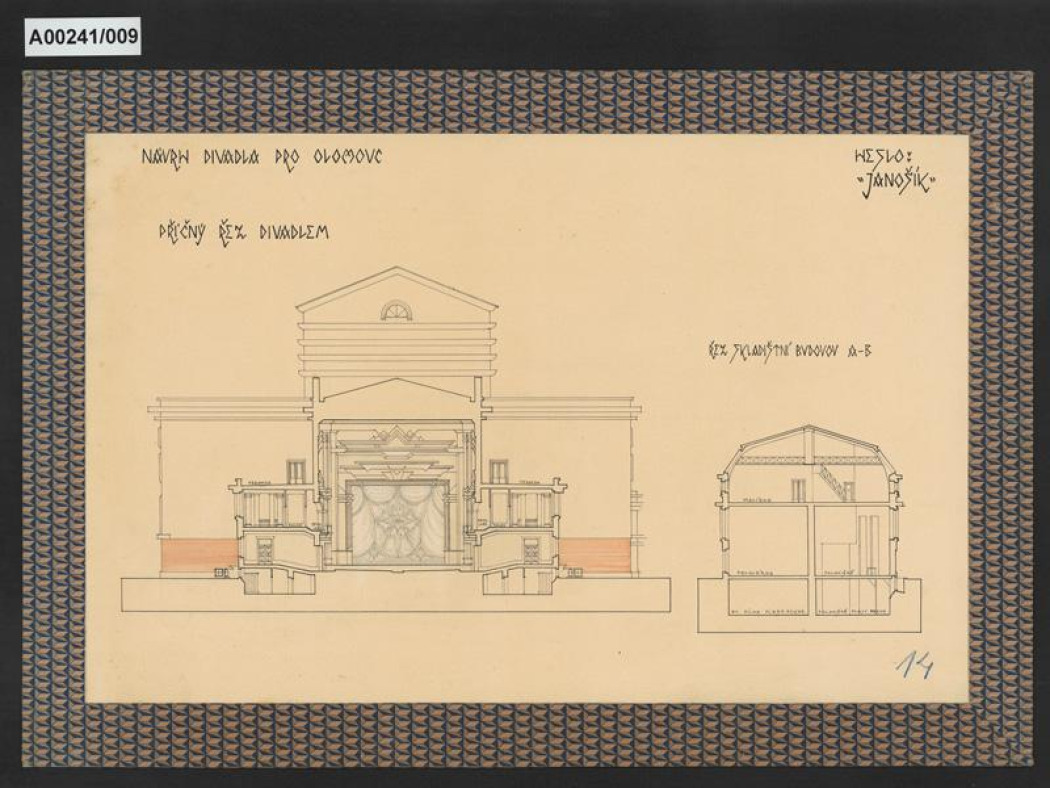
Task: Select the motto "JANOŠÍK"
Action: (895, 181)
